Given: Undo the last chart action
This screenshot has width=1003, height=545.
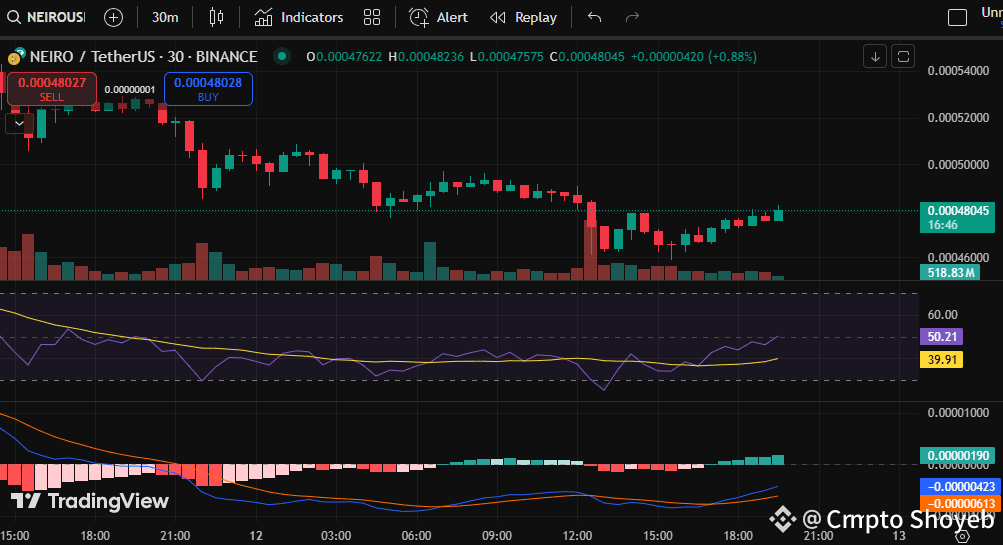Looking at the screenshot, I should [x=594, y=17].
